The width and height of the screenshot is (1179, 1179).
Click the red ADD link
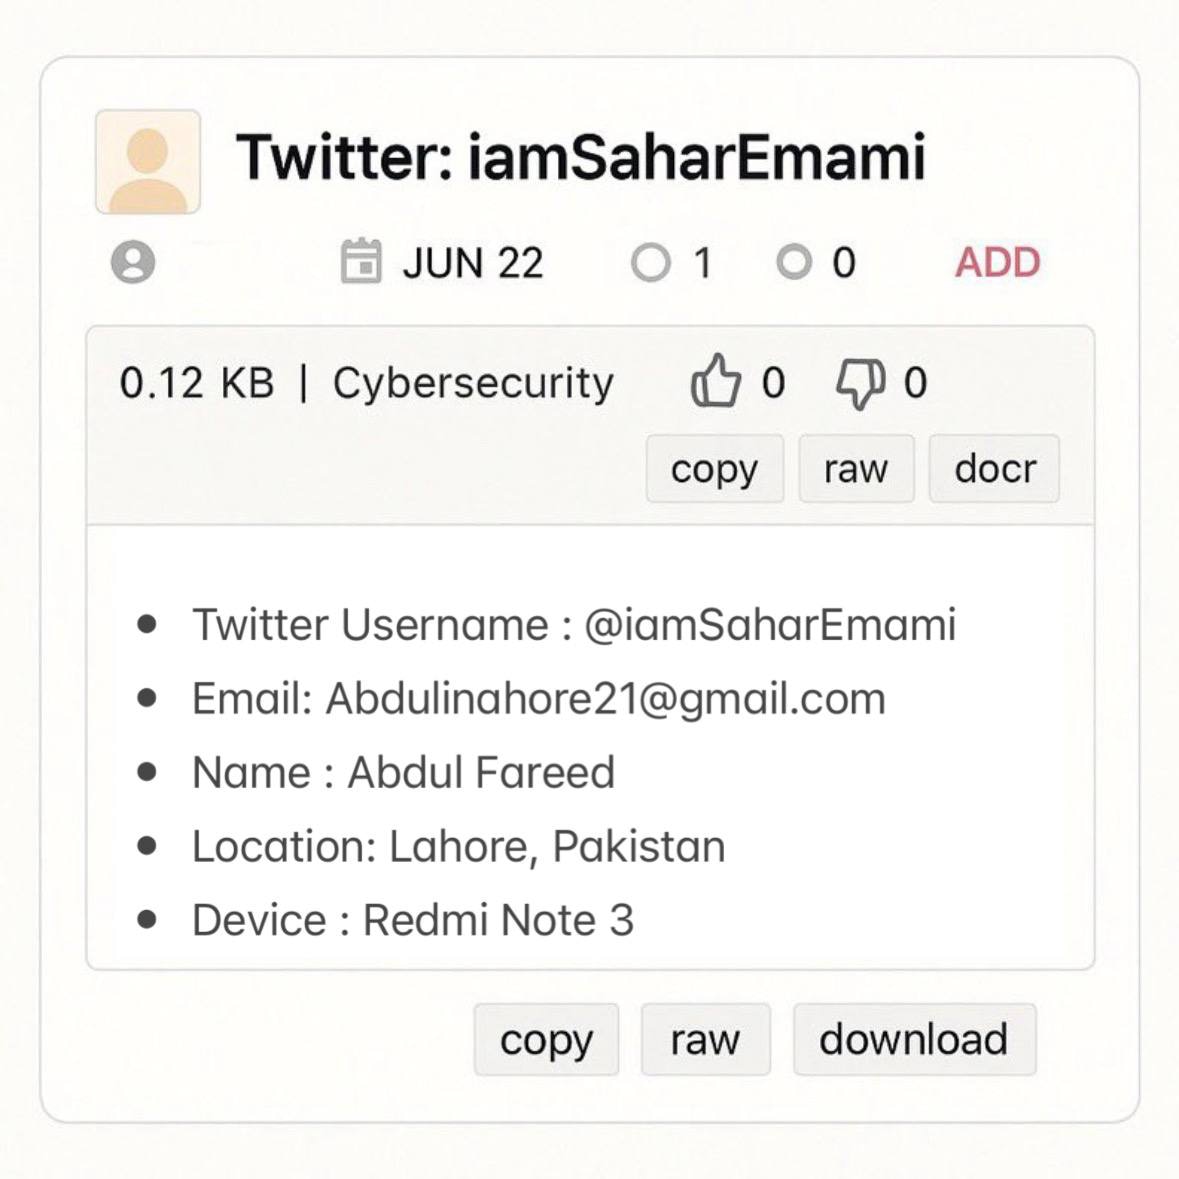(997, 262)
